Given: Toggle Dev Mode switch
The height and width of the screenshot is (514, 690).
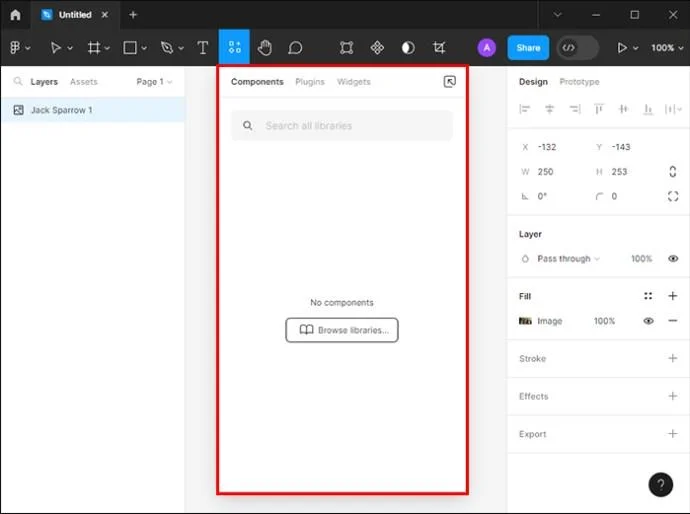Looking at the screenshot, I should pyautogui.click(x=578, y=48).
